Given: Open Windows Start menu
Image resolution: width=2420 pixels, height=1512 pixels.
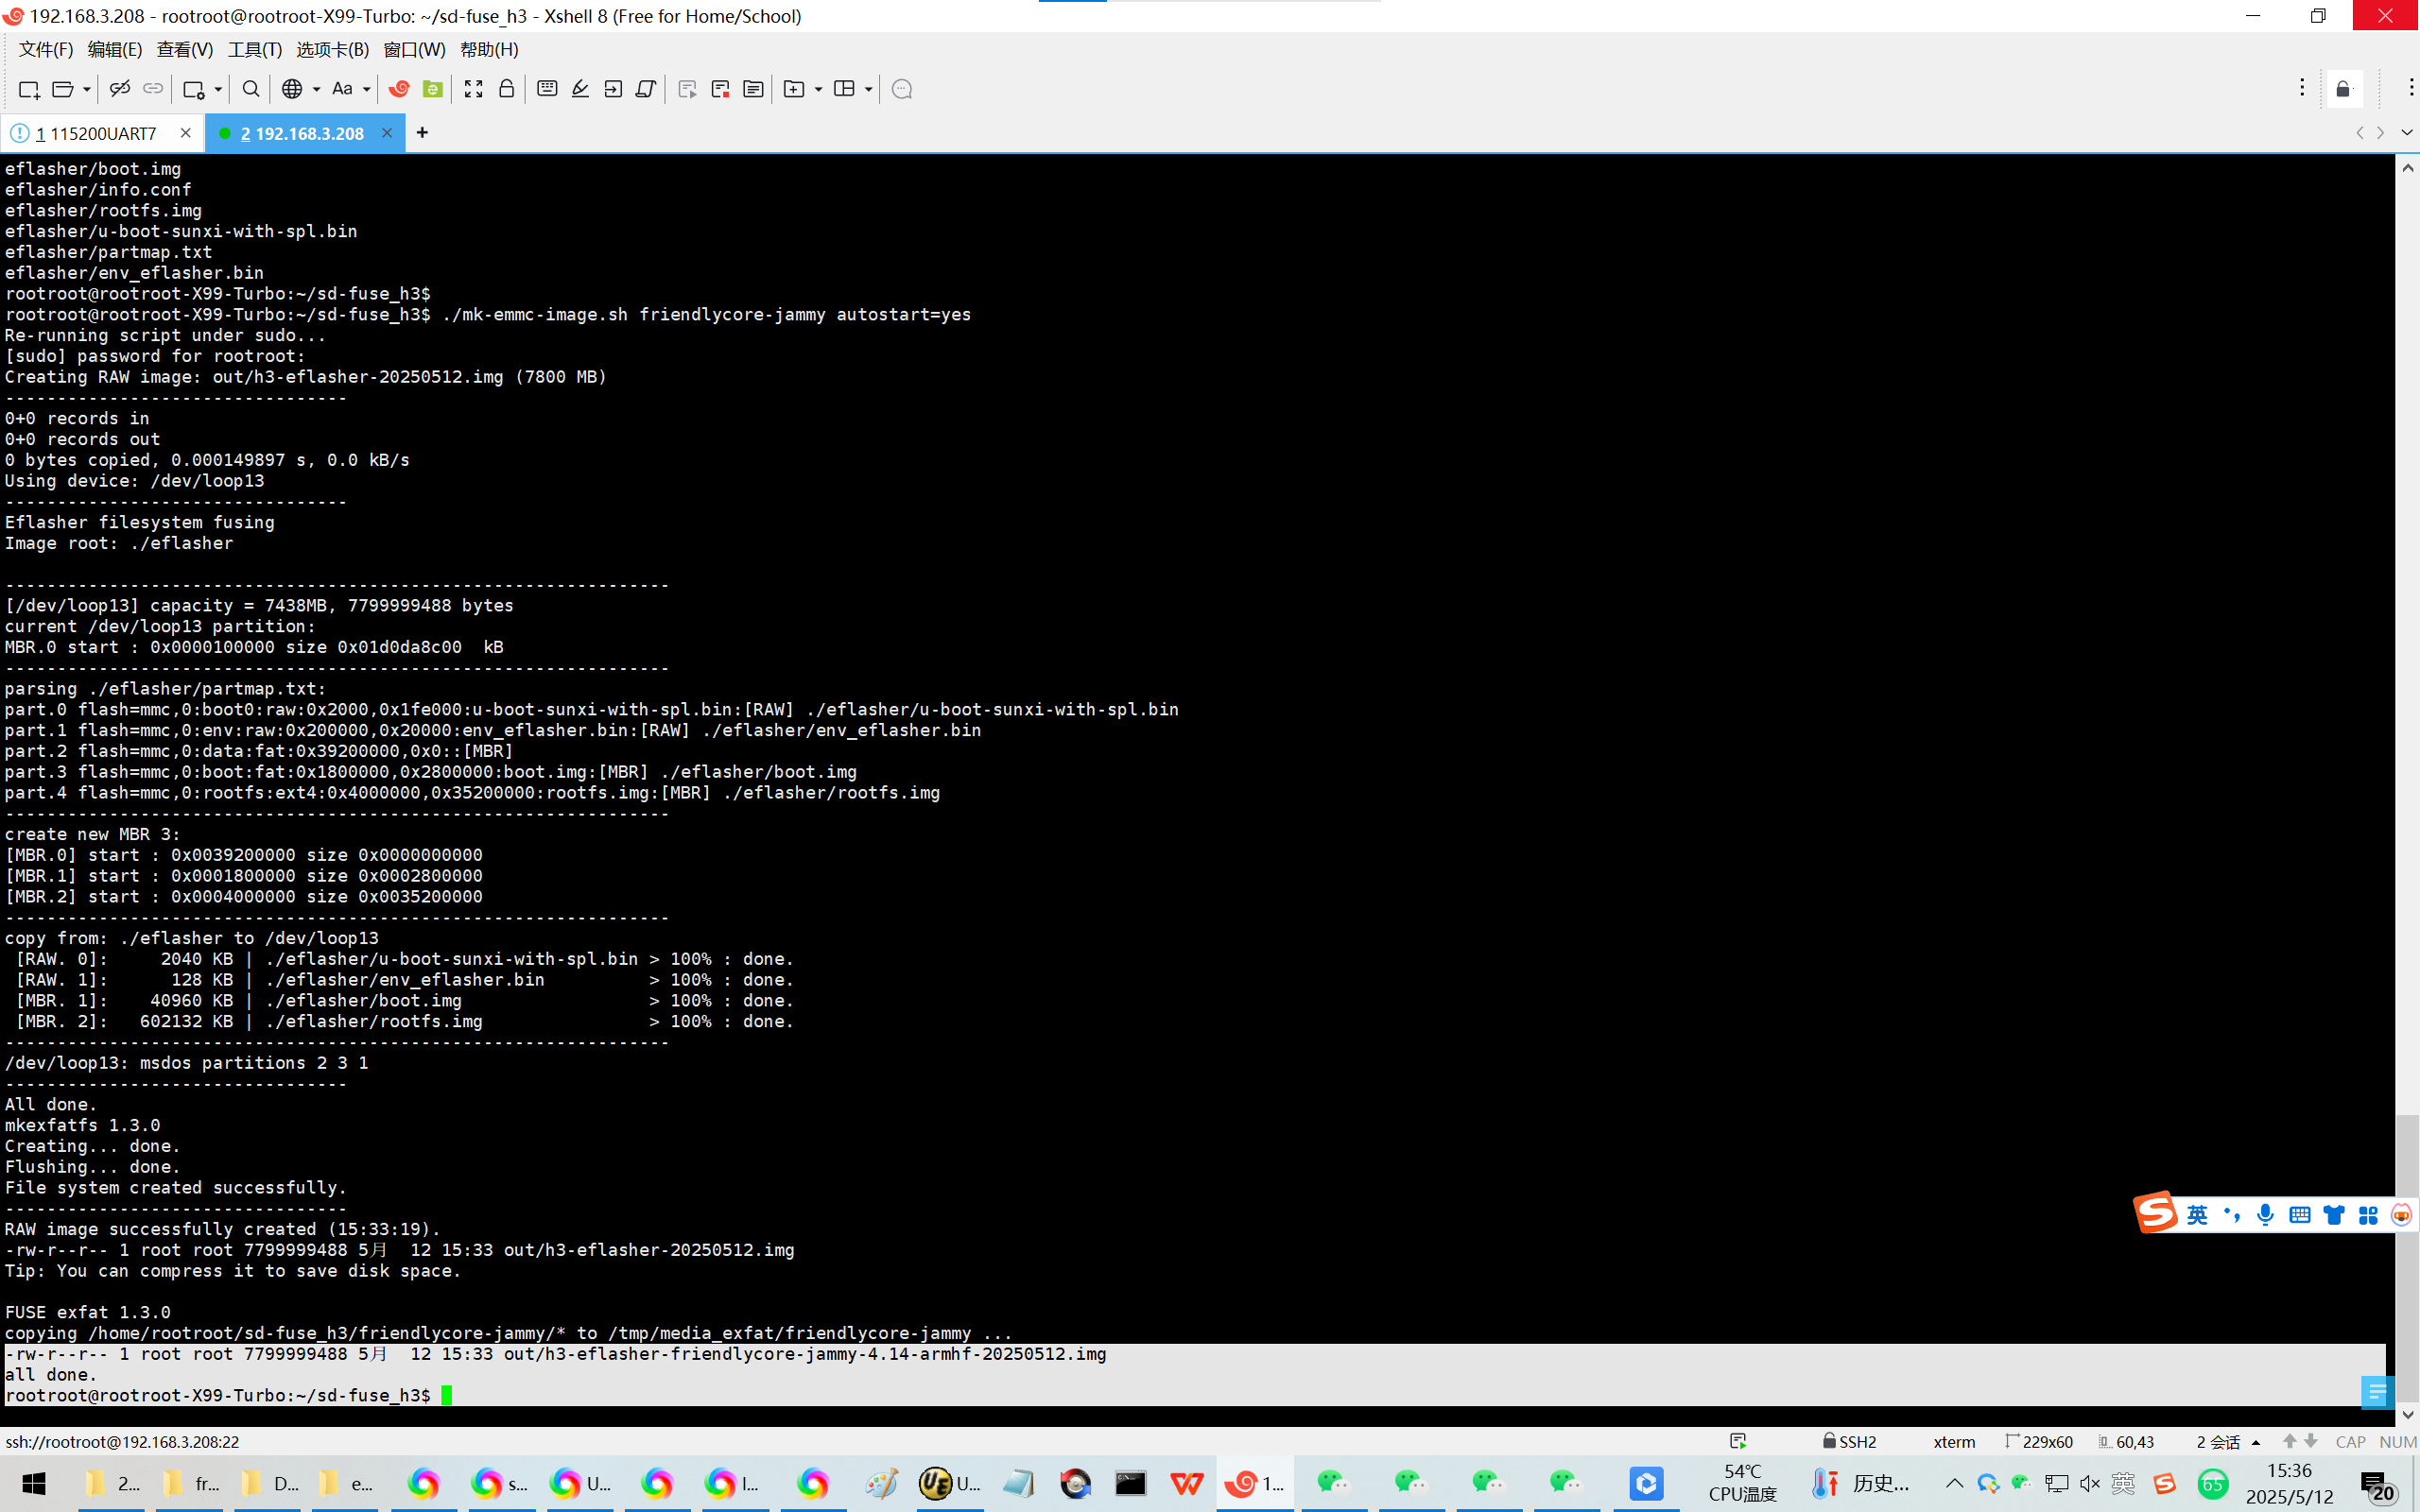Looking at the screenshot, I should click(33, 1483).
